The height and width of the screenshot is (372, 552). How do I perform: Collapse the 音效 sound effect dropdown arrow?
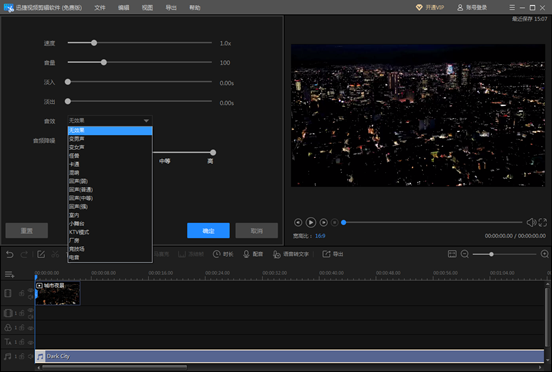point(146,121)
